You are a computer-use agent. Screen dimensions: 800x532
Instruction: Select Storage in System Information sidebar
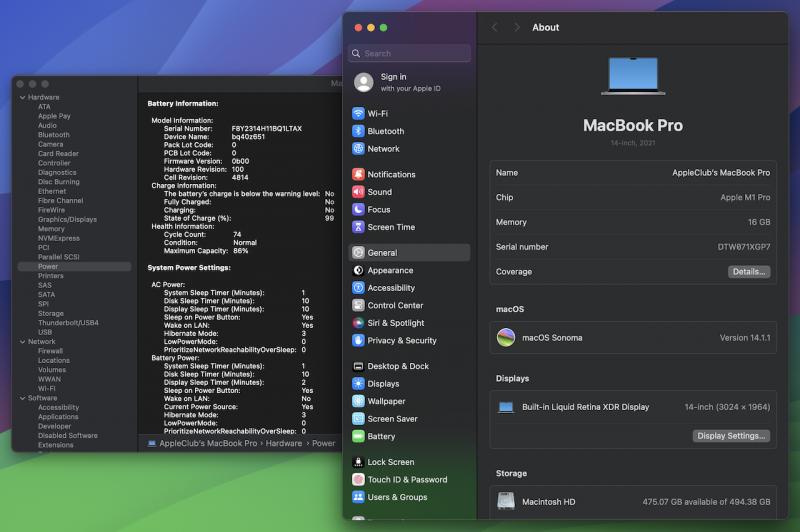coord(51,313)
